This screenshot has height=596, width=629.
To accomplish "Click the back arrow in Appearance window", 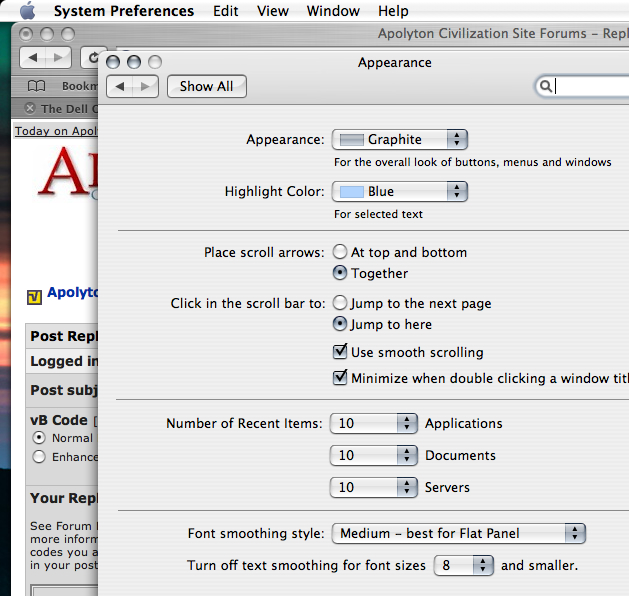I will (x=120, y=87).
